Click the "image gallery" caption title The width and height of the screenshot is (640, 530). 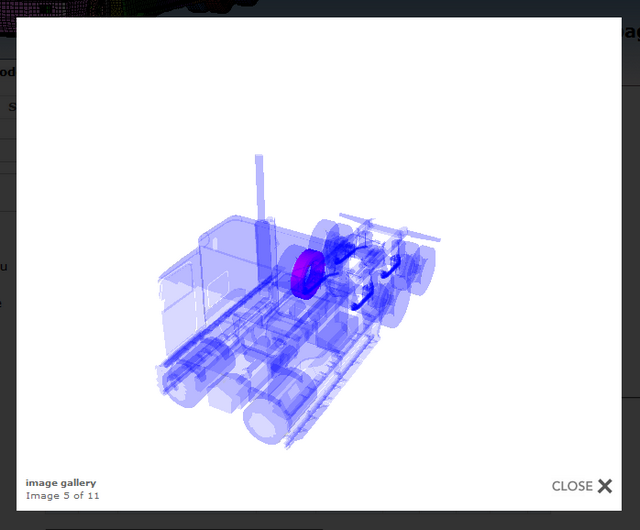click(61, 483)
